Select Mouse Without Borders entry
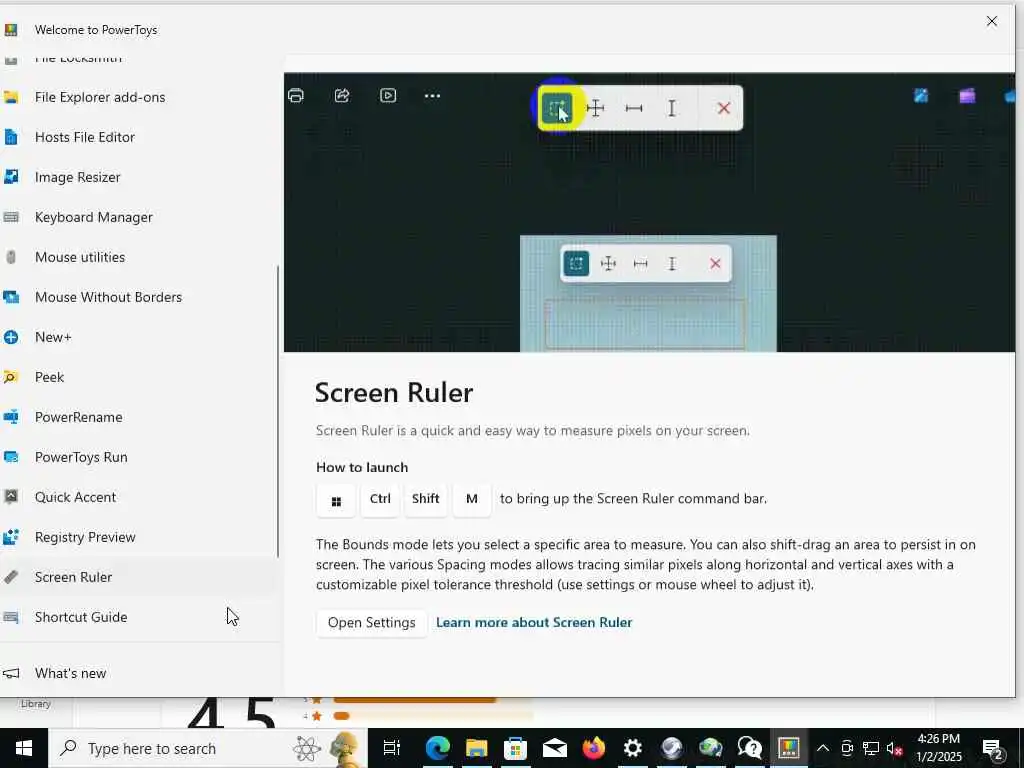 [x=138, y=297]
